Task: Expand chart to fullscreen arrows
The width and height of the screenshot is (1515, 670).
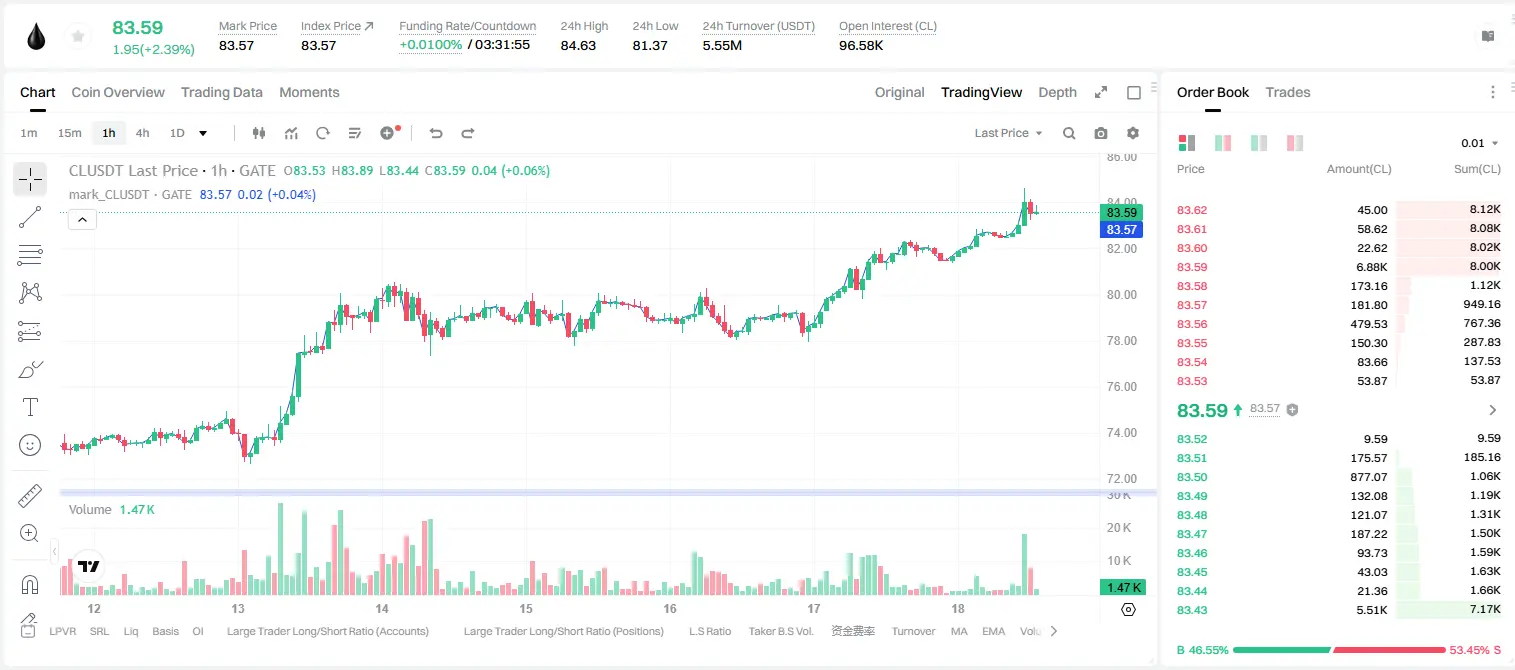Action: pyautogui.click(x=1101, y=92)
